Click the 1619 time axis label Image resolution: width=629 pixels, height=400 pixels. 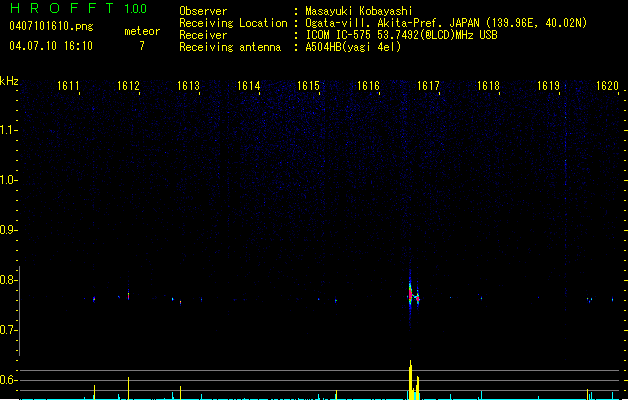pyautogui.click(x=548, y=85)
